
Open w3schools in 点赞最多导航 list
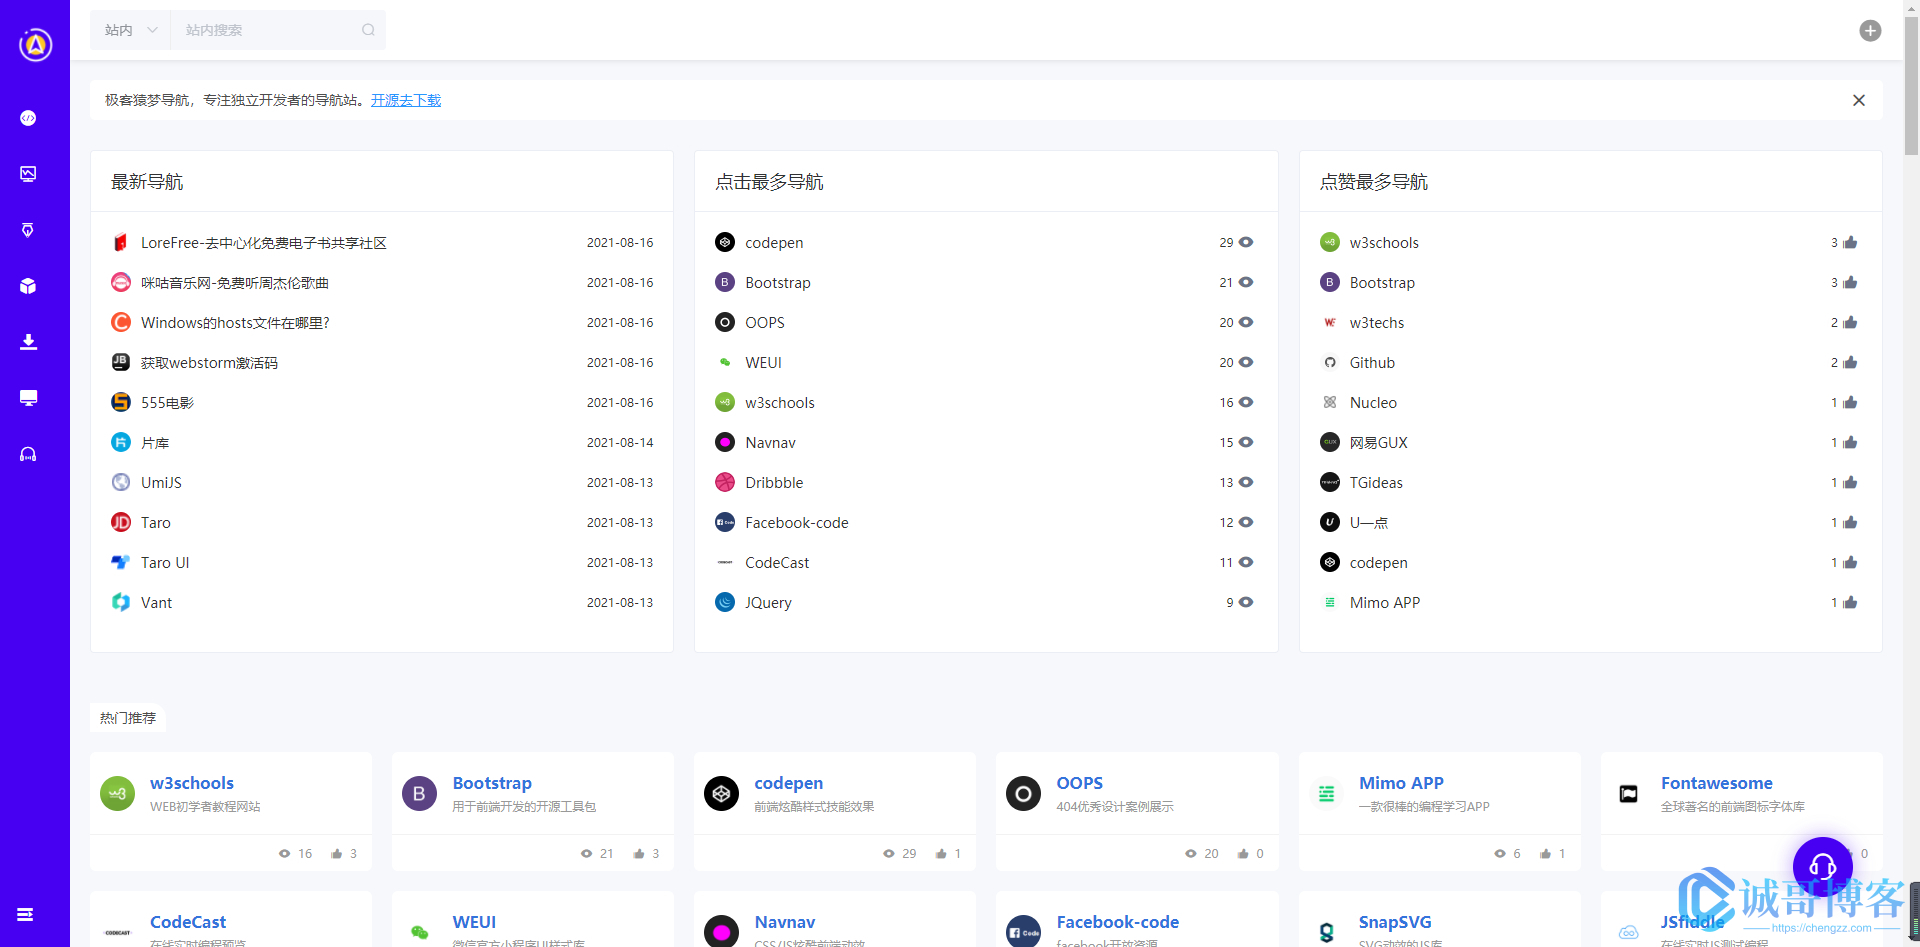1384,243
